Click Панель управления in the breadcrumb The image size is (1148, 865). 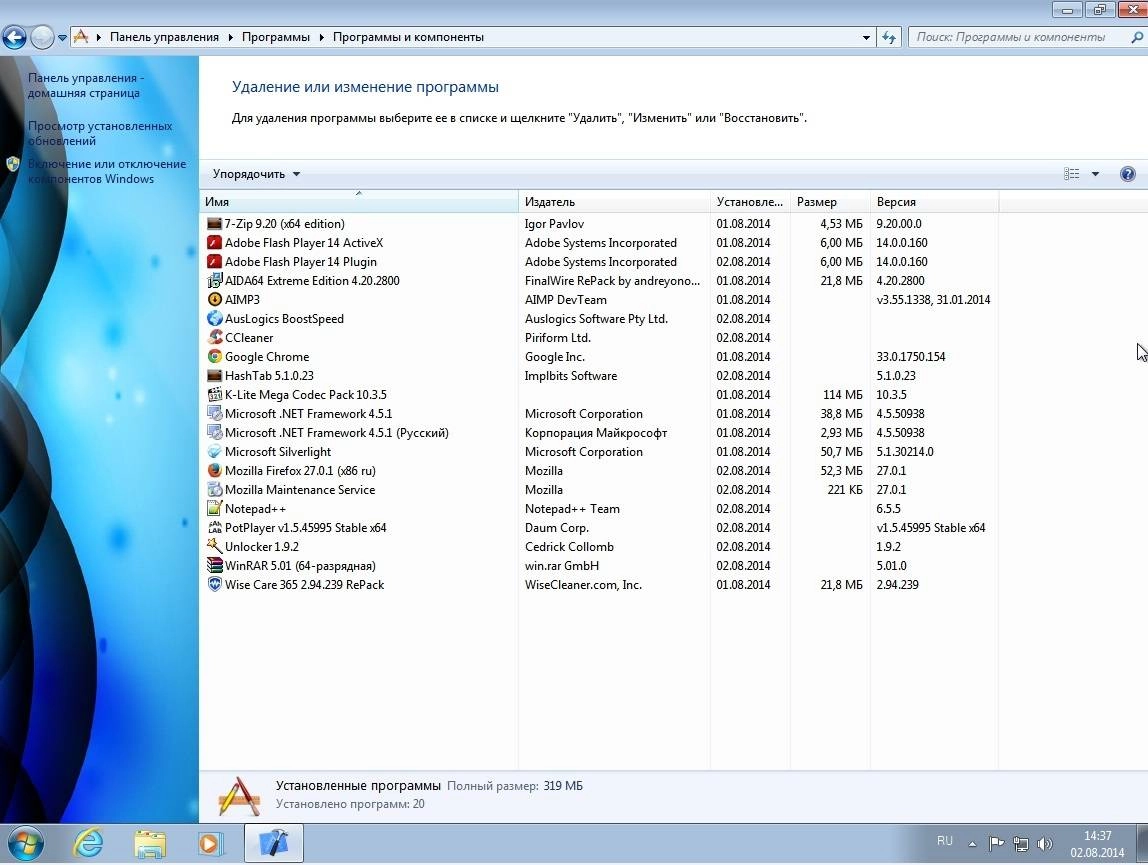164,37
